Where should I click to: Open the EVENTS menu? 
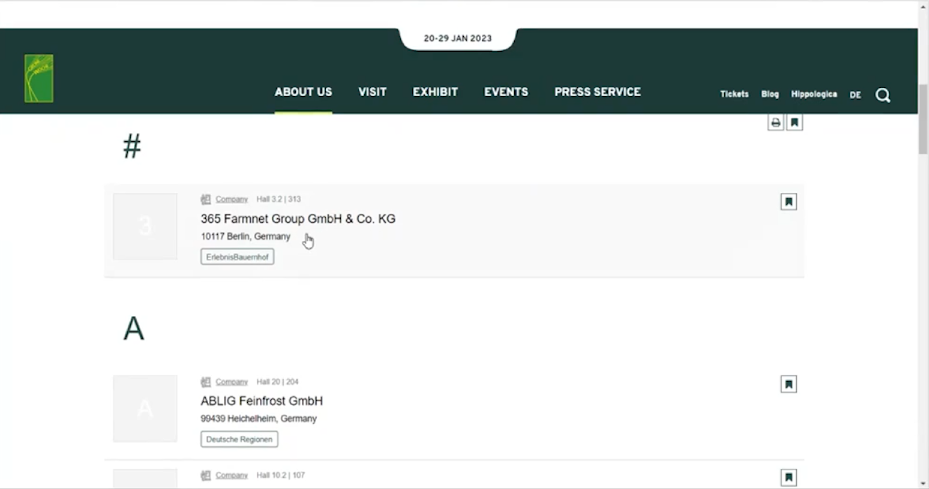click(x=506, y=92)
